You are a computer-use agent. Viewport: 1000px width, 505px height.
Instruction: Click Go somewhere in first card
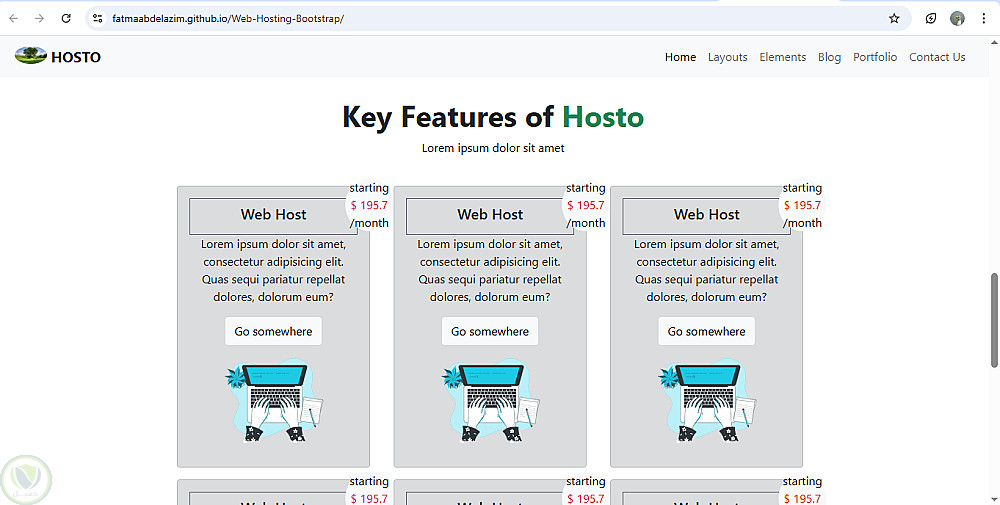[273, 332]
